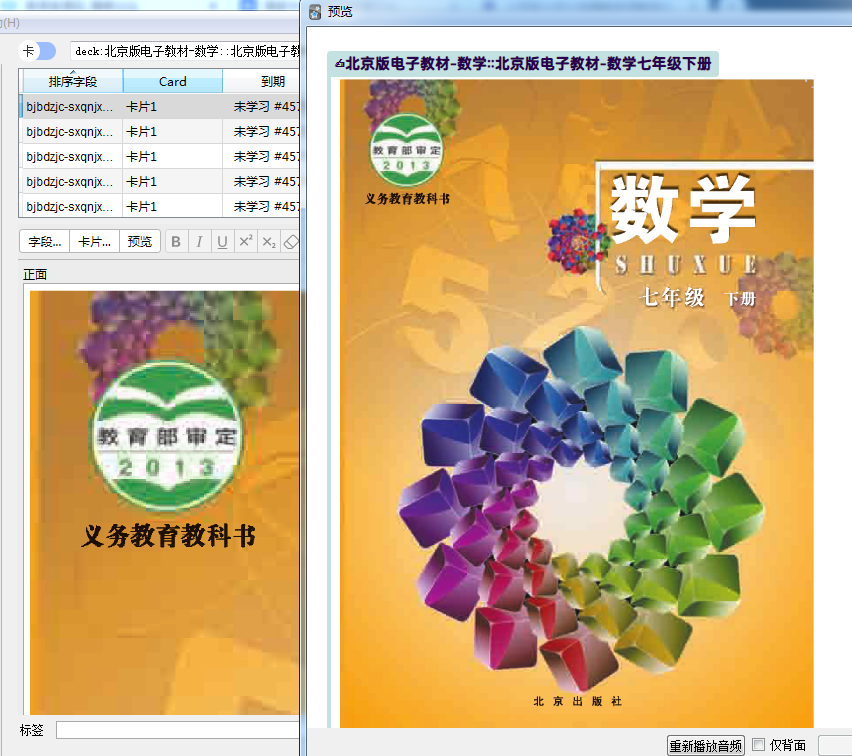Click the 到期 column header
Image resolution: width=852 pixels, height=756 pixels.
pyautogui.click(x=261, y=82)
